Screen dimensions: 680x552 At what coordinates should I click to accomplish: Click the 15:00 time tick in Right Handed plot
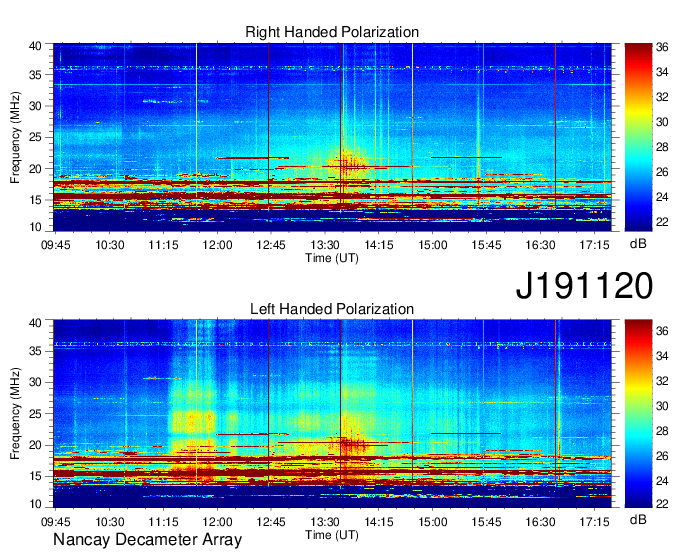coord(432,245)
